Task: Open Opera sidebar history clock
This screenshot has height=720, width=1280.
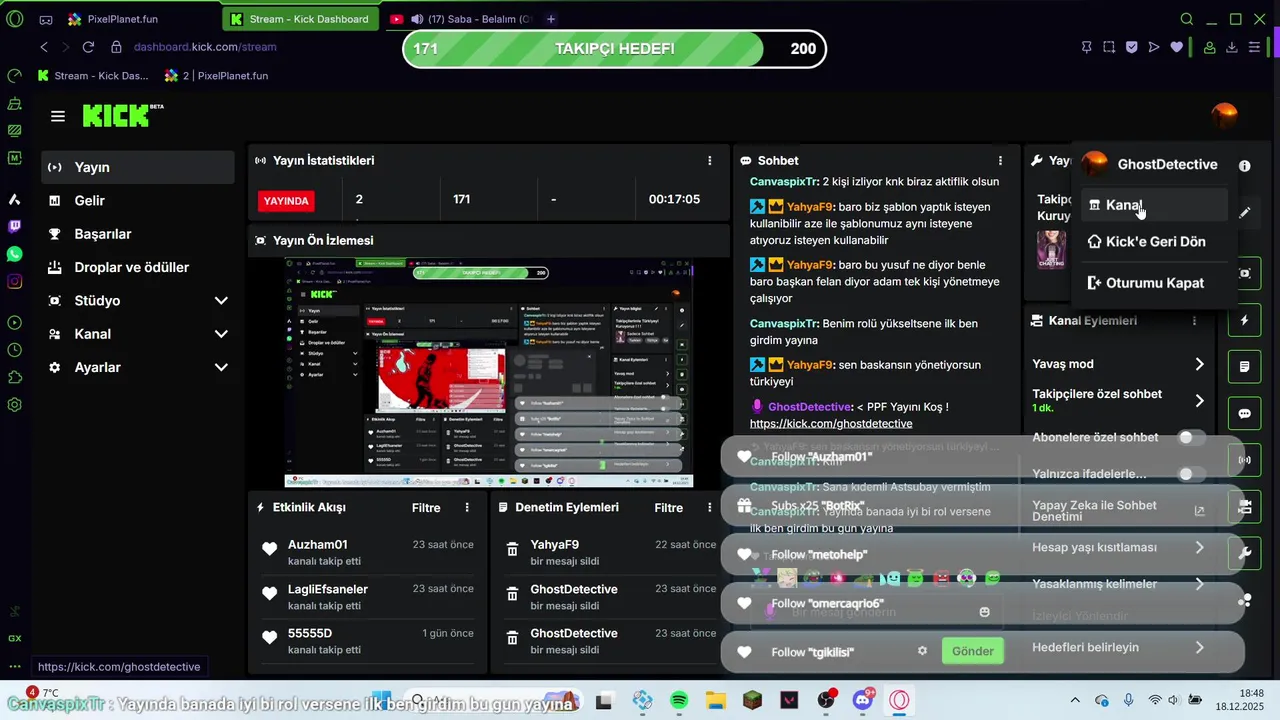Action: click(14, 350)
